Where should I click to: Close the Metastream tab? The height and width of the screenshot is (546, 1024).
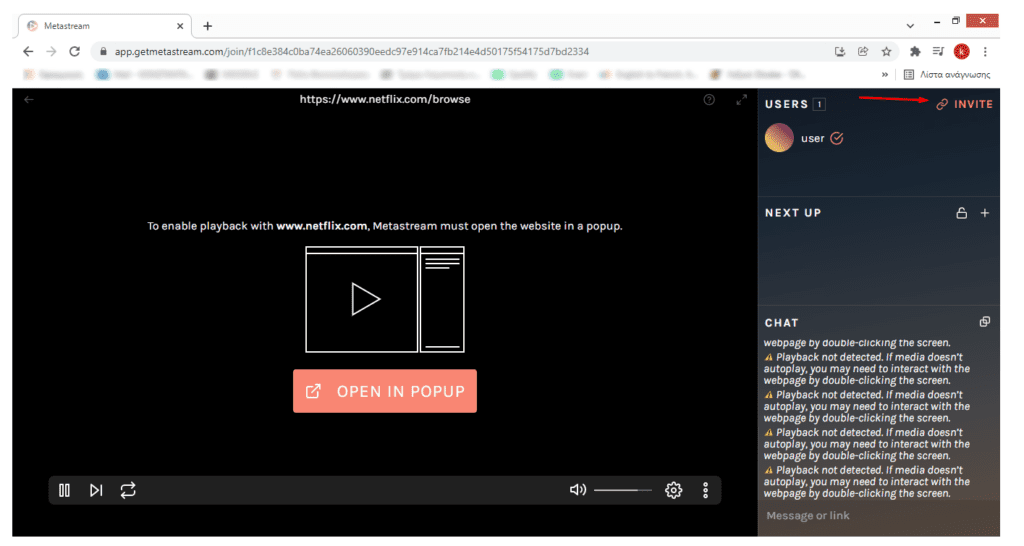tap(180, 26)
